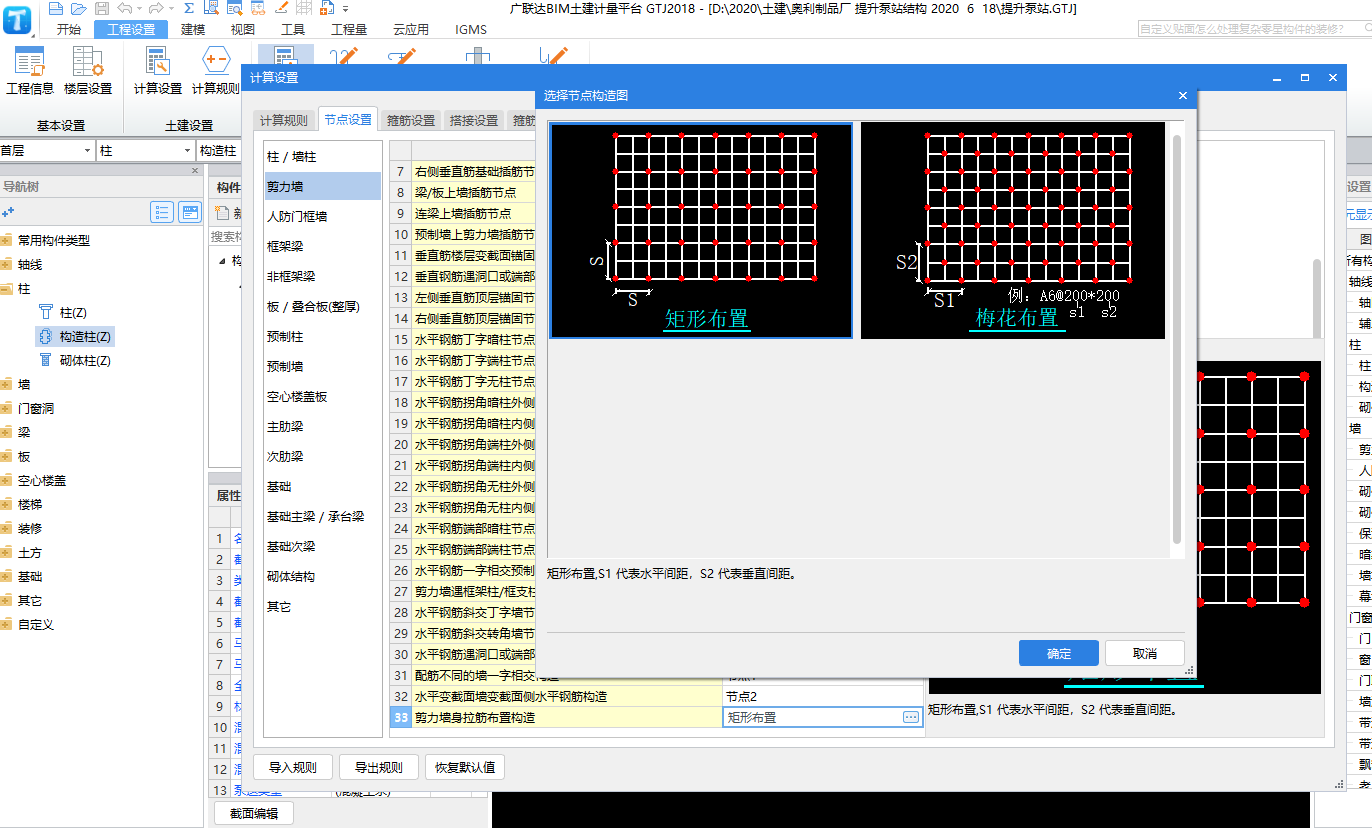Open the 开始 ribbon tab
The width and height of the screenshot is (1372, 828).
[x=69, y=29]
